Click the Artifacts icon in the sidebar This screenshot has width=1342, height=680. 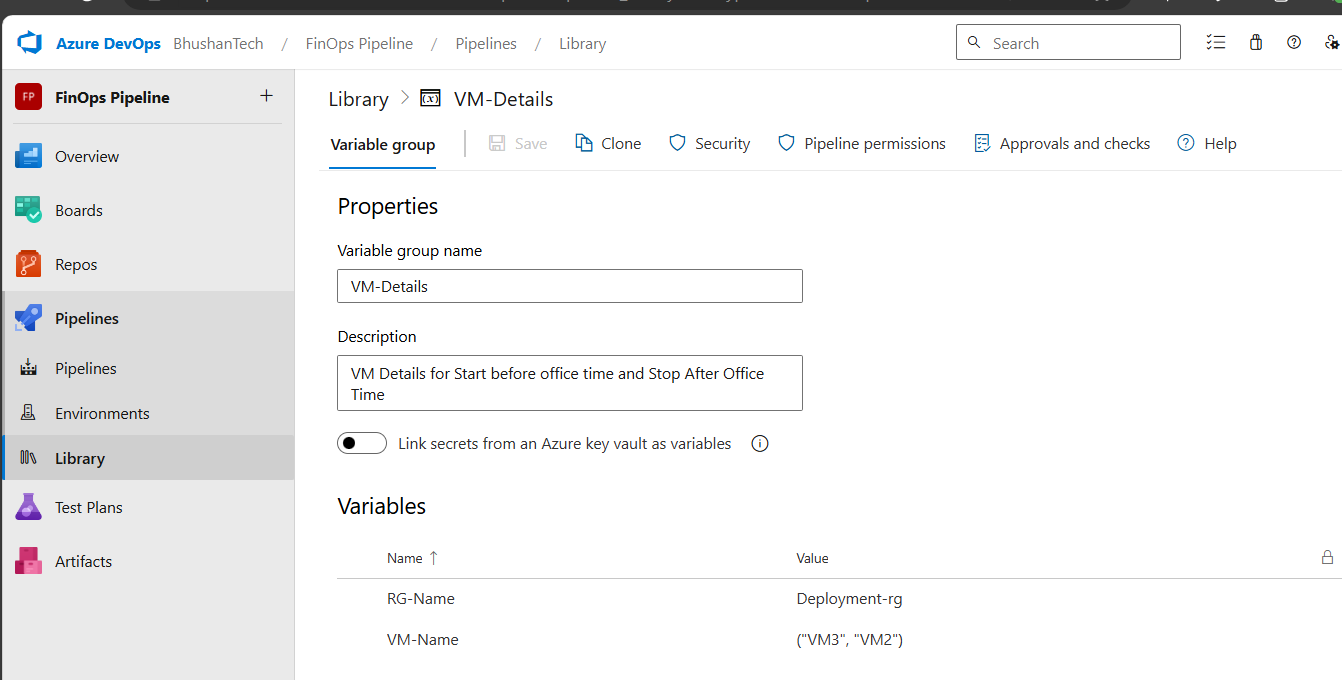(x=28, y=561)
